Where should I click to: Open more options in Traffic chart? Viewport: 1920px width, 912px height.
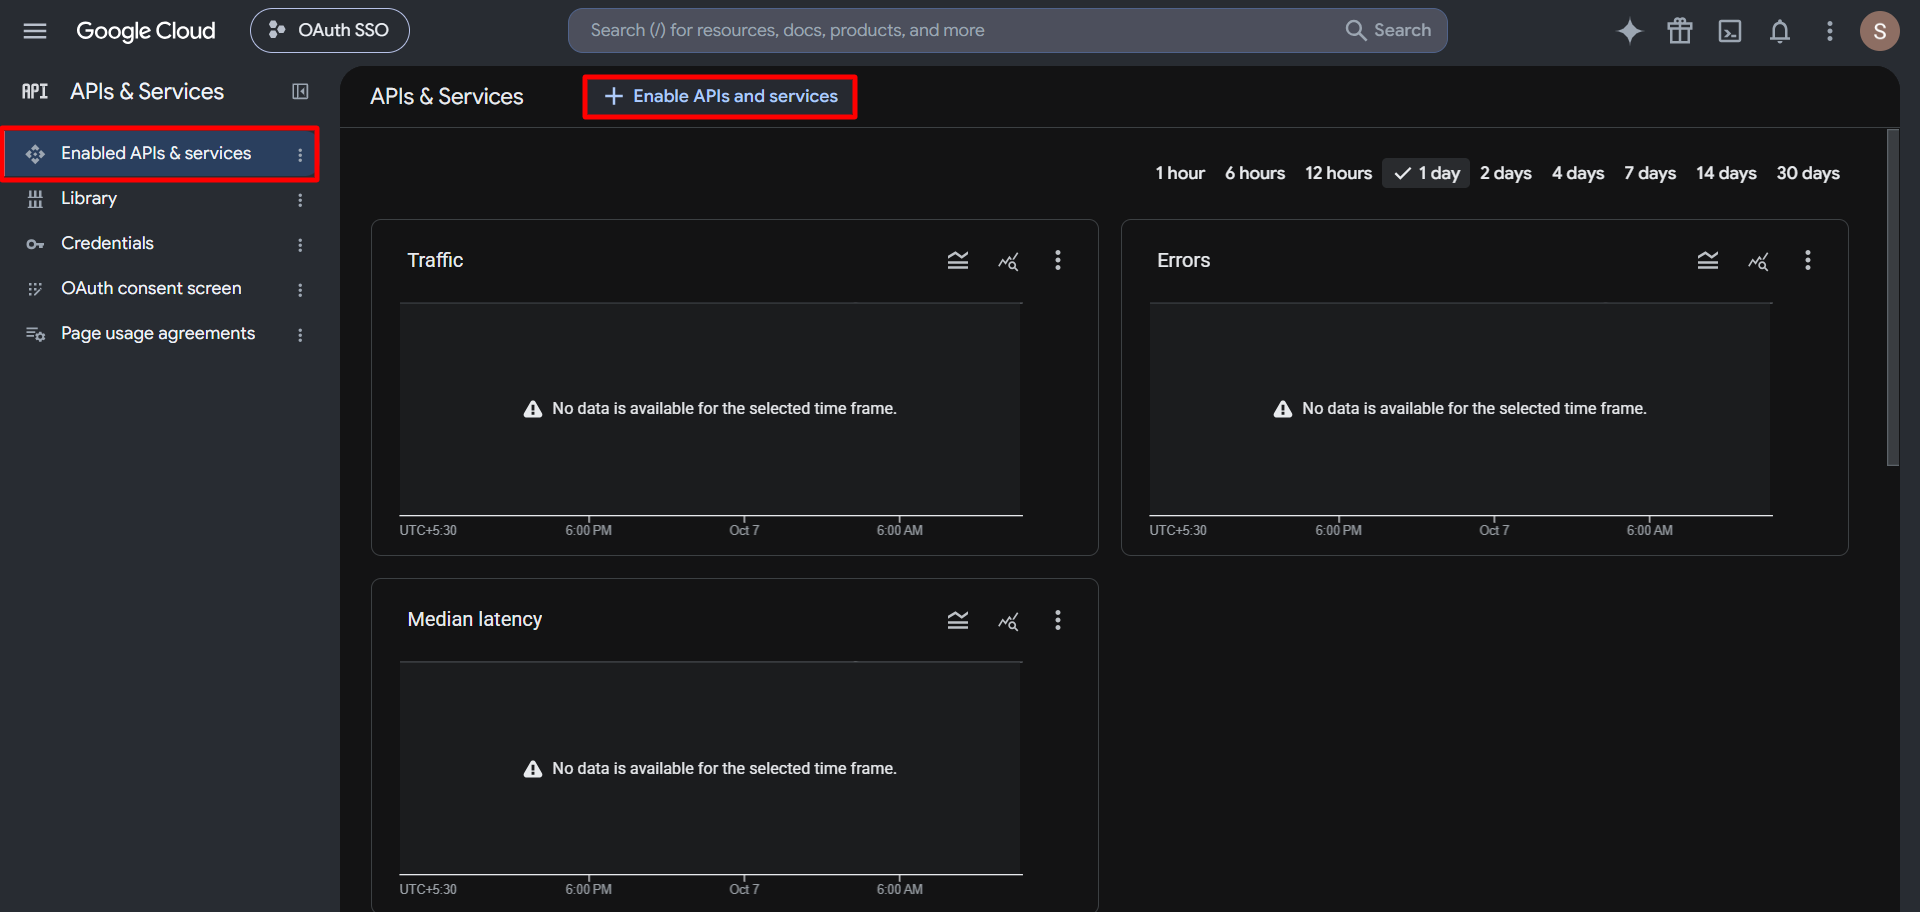click(1057, 260)
